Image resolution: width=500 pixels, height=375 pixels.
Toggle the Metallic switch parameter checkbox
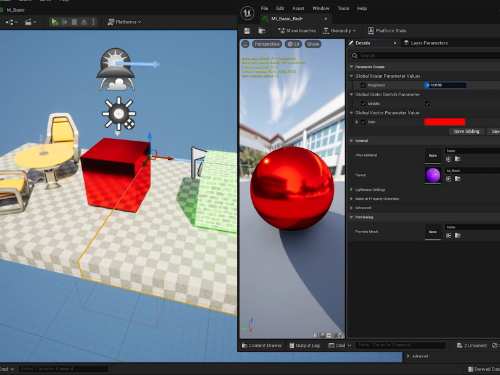click(x=363, y=104)
